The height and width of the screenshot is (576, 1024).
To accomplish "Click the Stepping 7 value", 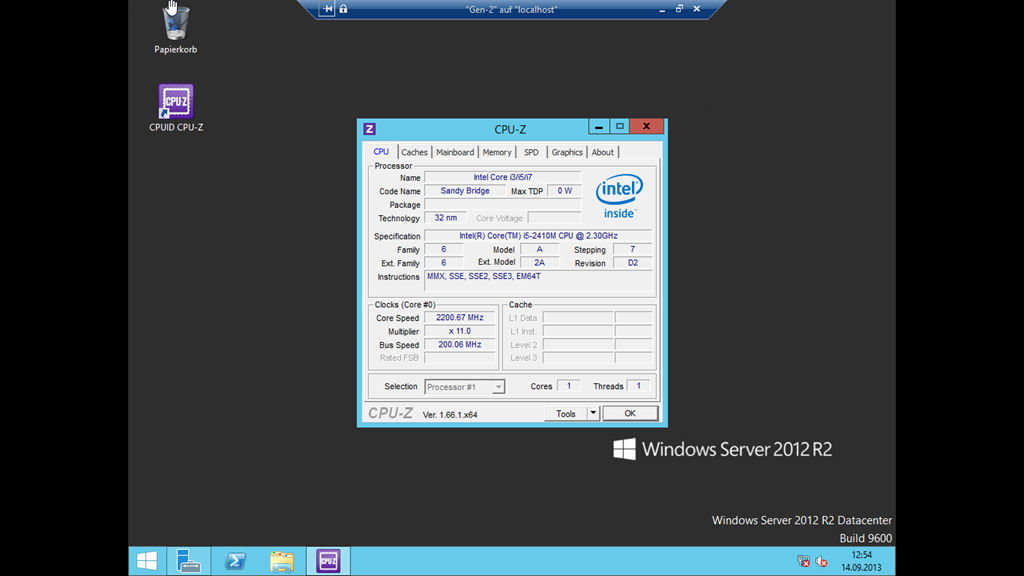I will (x=632, y=249).
